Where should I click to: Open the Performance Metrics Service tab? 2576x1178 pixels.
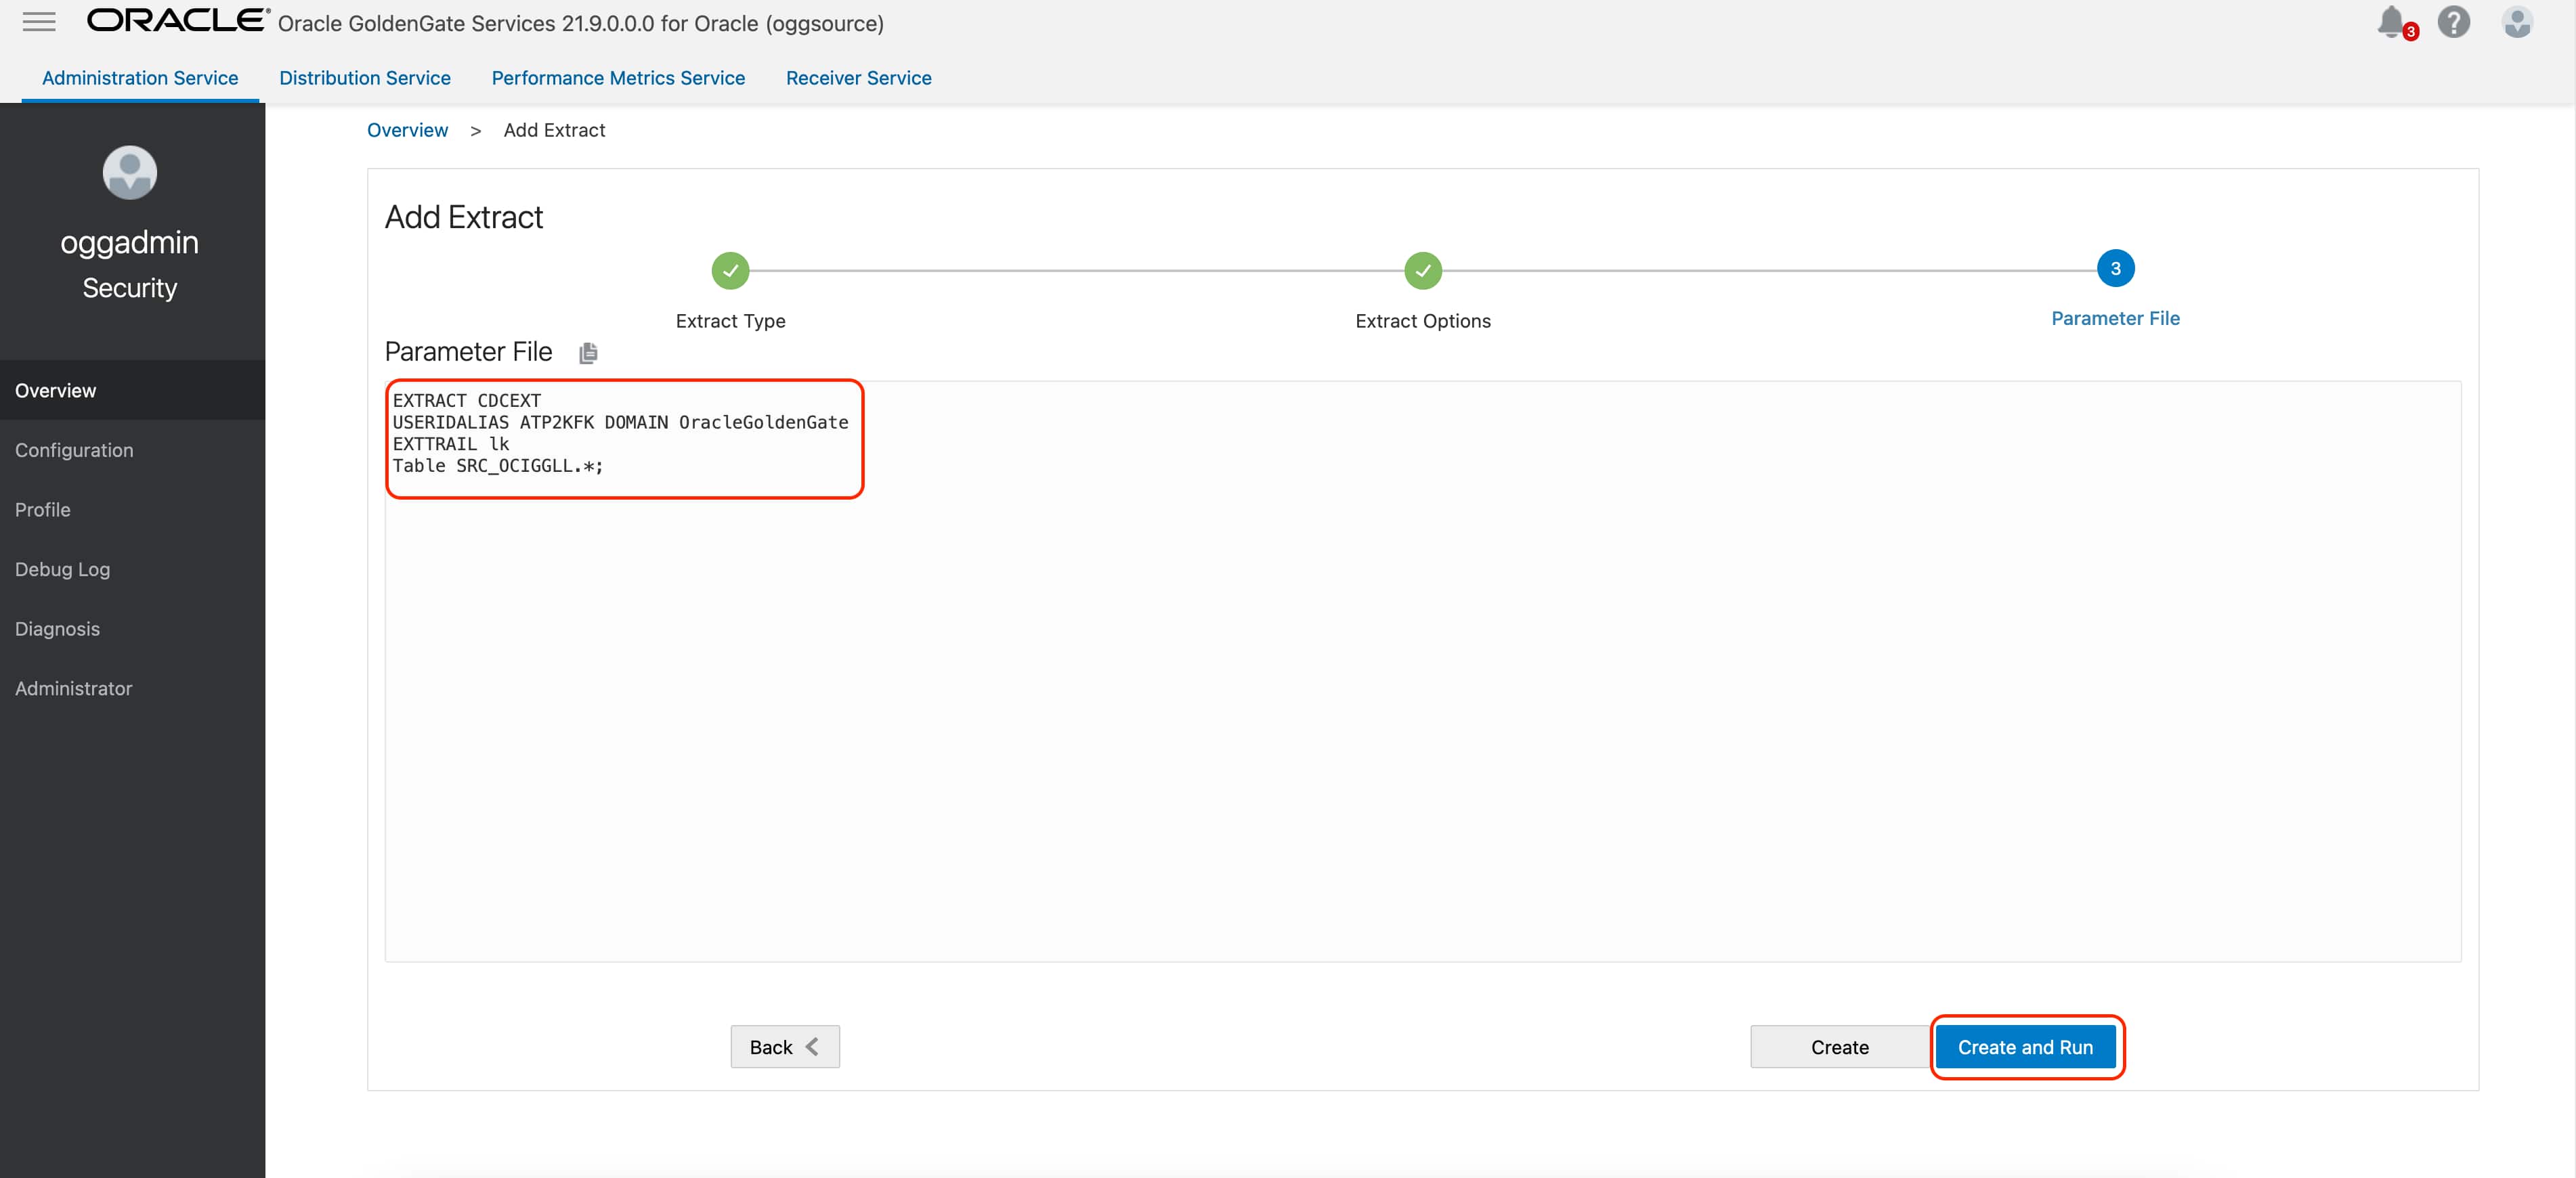(617, 78)
